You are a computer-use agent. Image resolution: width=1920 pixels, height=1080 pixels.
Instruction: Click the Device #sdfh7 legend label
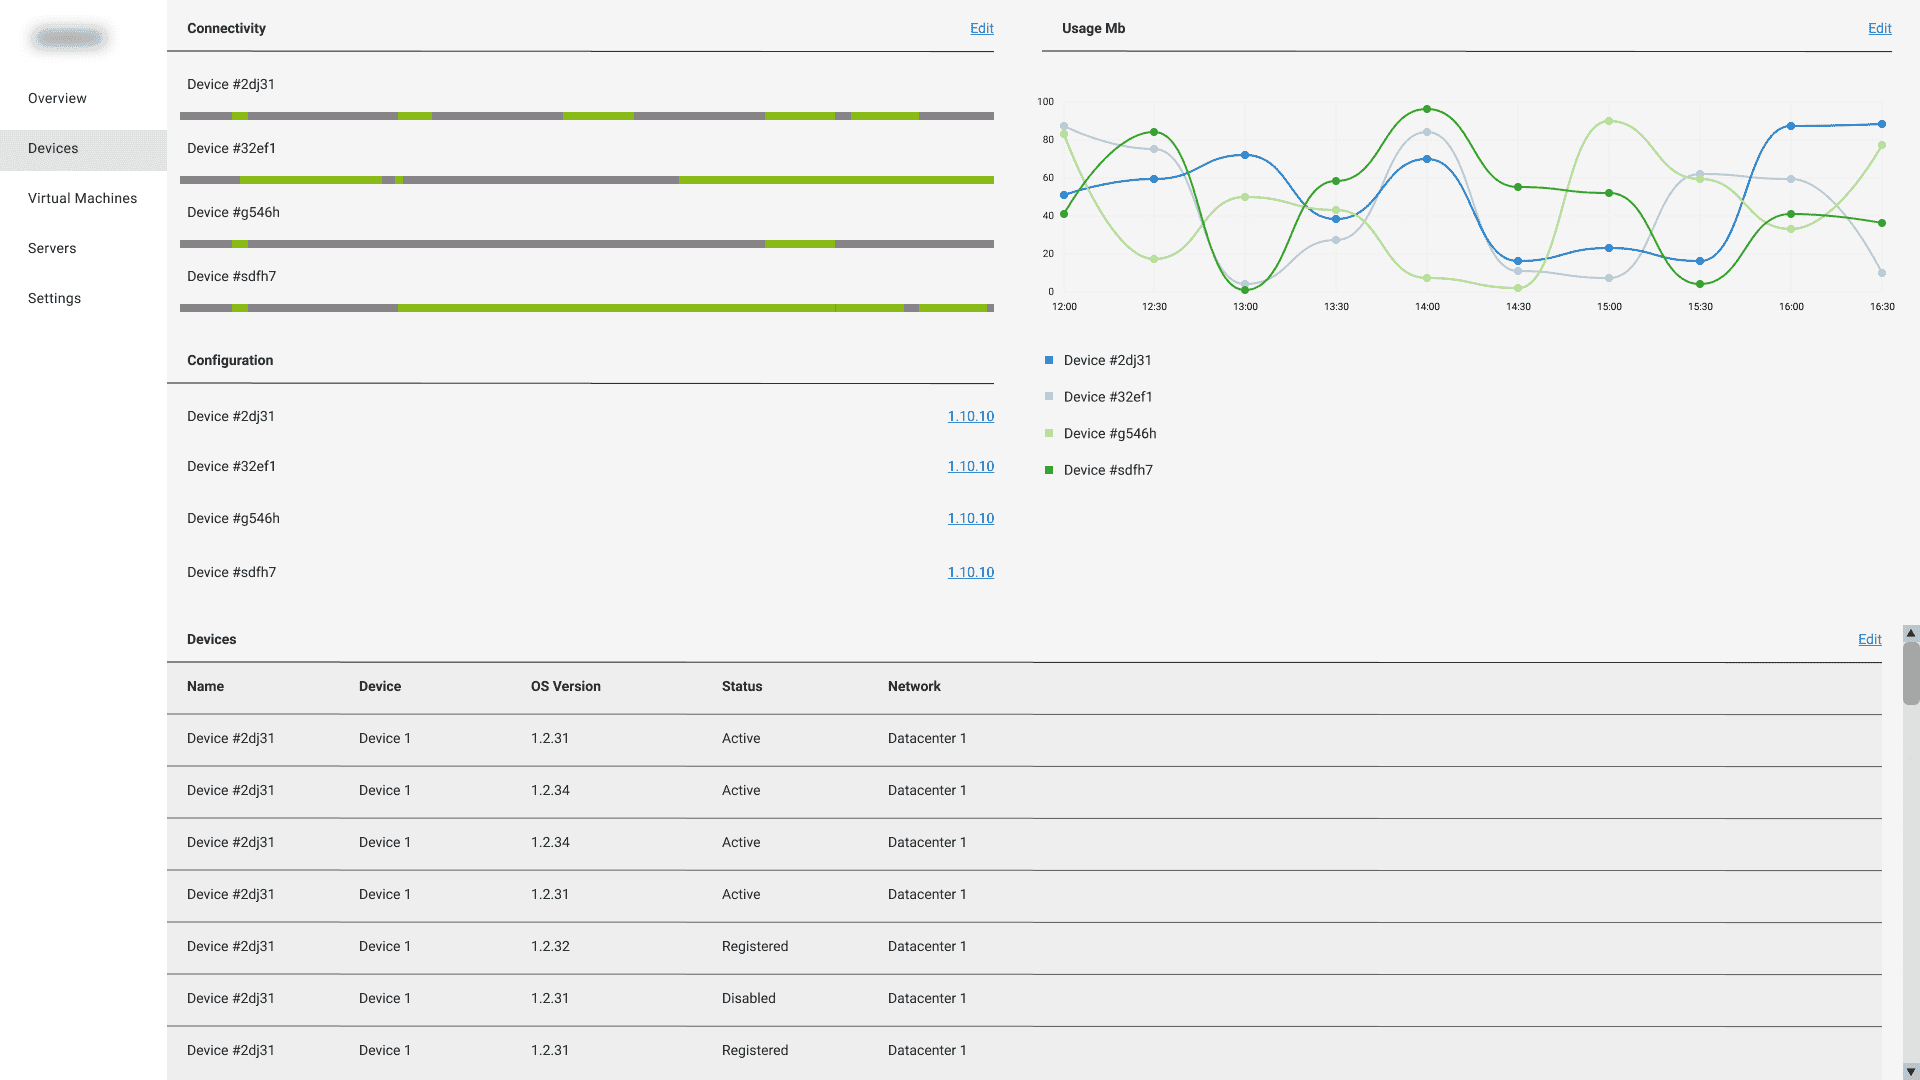[1108, 470]
